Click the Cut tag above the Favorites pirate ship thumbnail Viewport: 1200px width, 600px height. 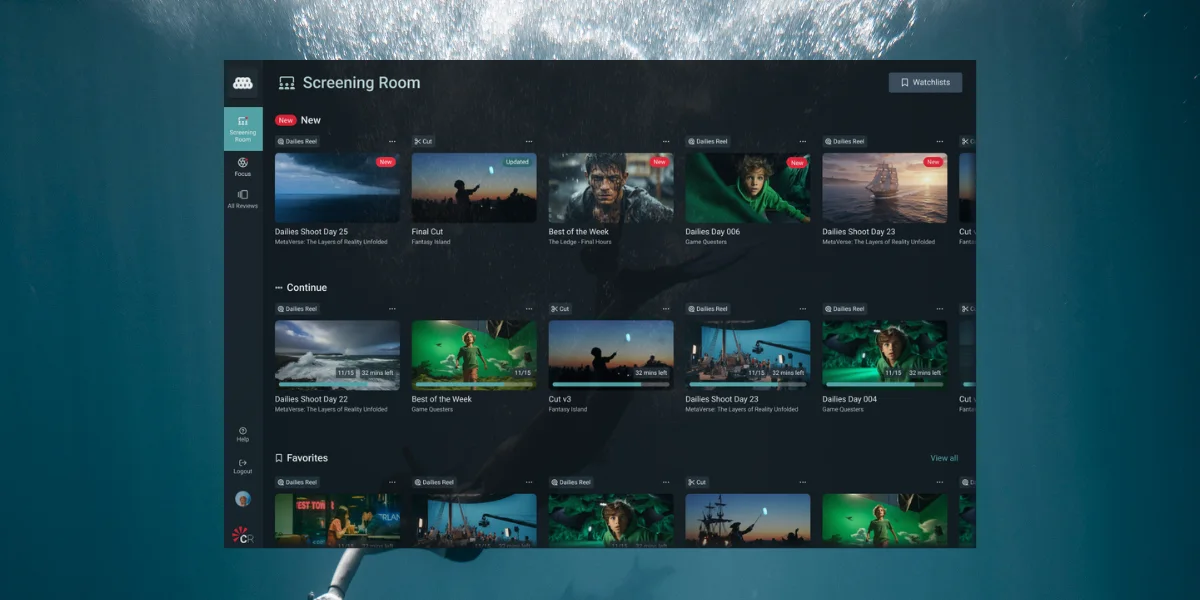coord(697,482)
